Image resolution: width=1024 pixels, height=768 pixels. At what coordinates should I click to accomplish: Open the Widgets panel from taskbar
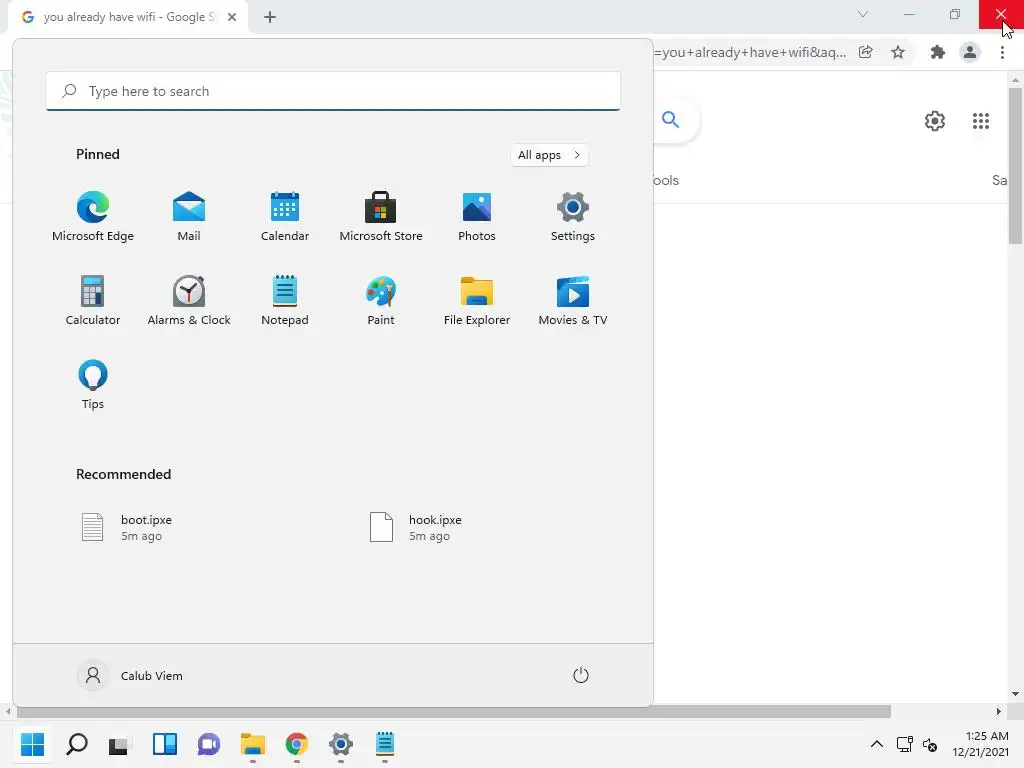tap(165, 744)
